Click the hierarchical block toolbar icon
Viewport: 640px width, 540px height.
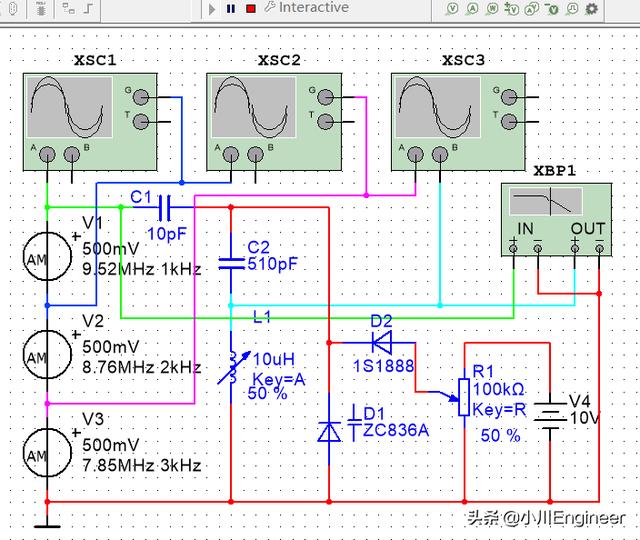(68, 9)
